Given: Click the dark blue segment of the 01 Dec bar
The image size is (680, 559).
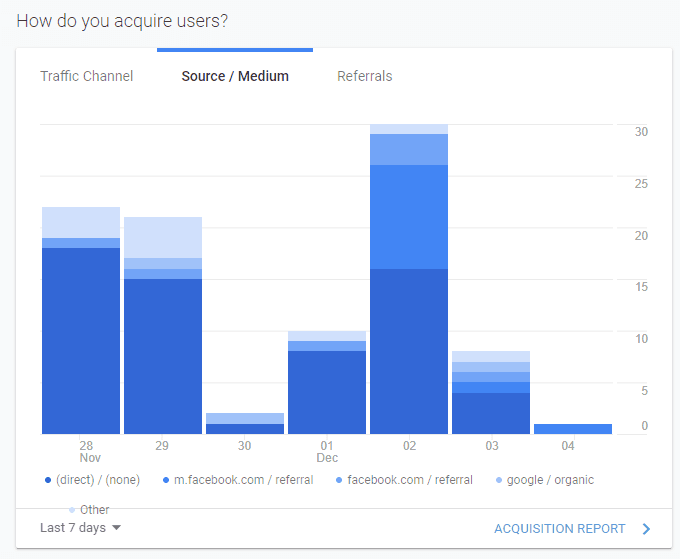Looking at the screenshot, I should tap(327, 392).
